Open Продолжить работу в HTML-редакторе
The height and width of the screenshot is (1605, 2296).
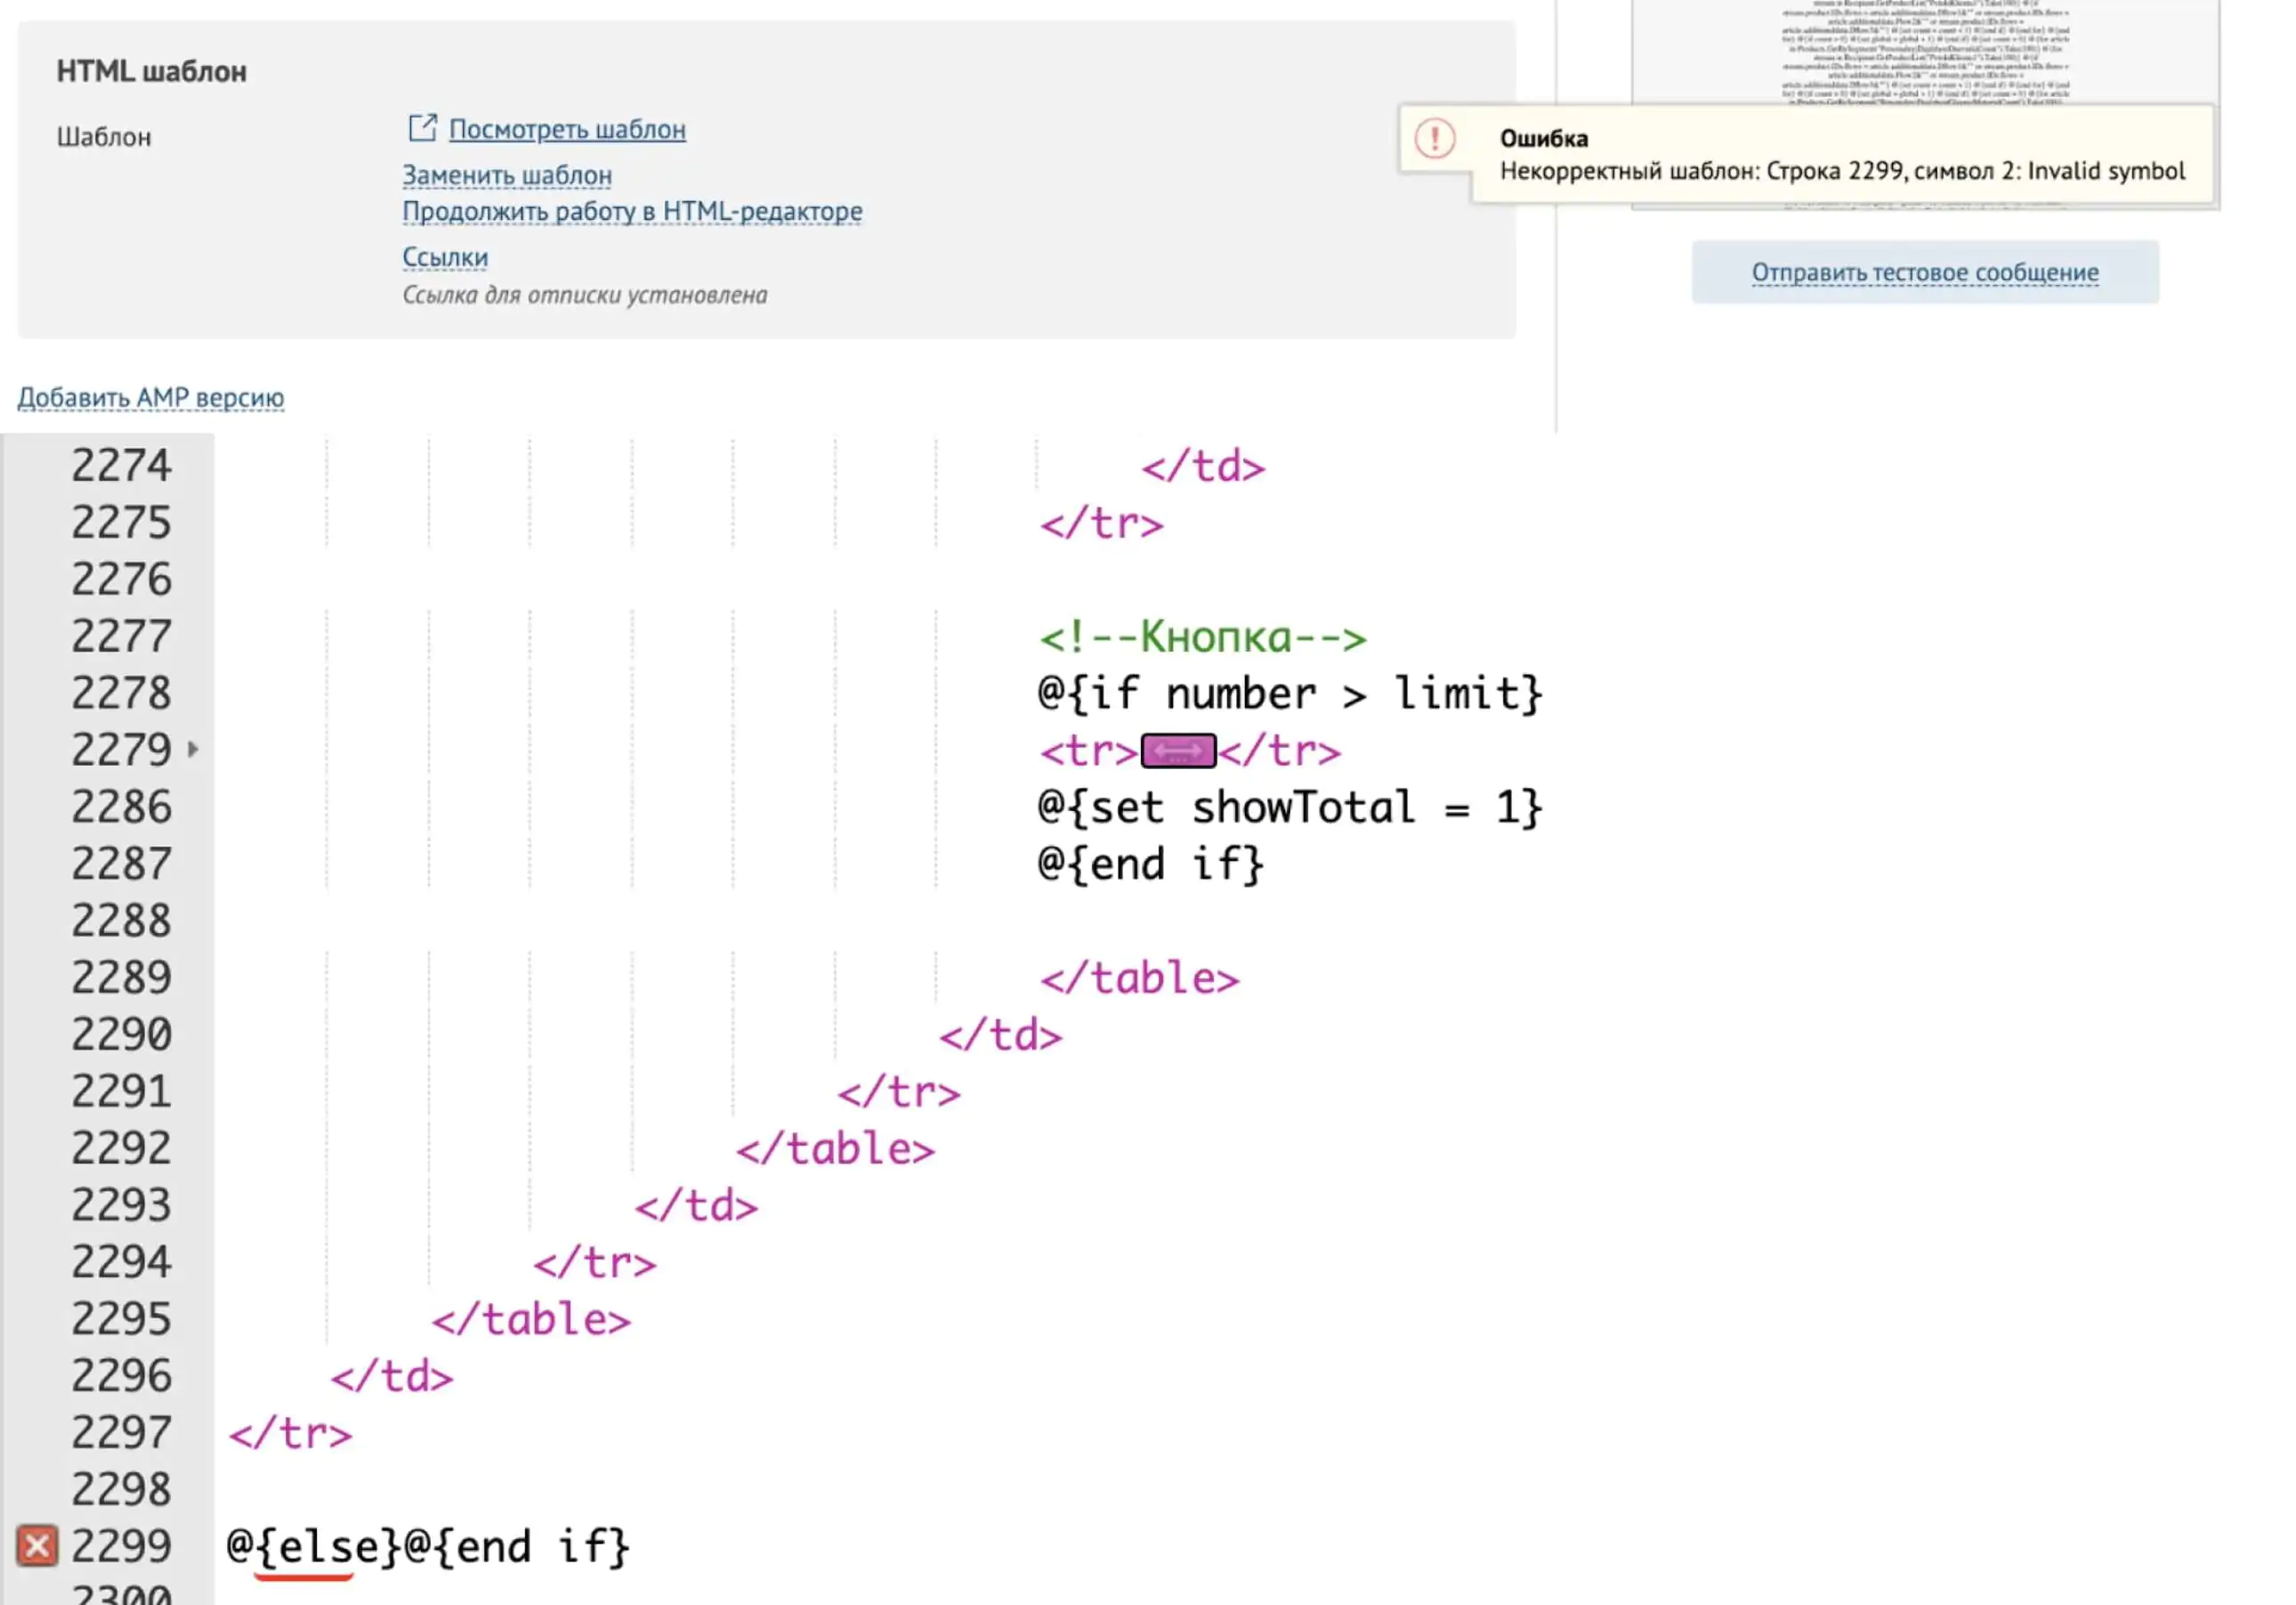tap(632, 212)
